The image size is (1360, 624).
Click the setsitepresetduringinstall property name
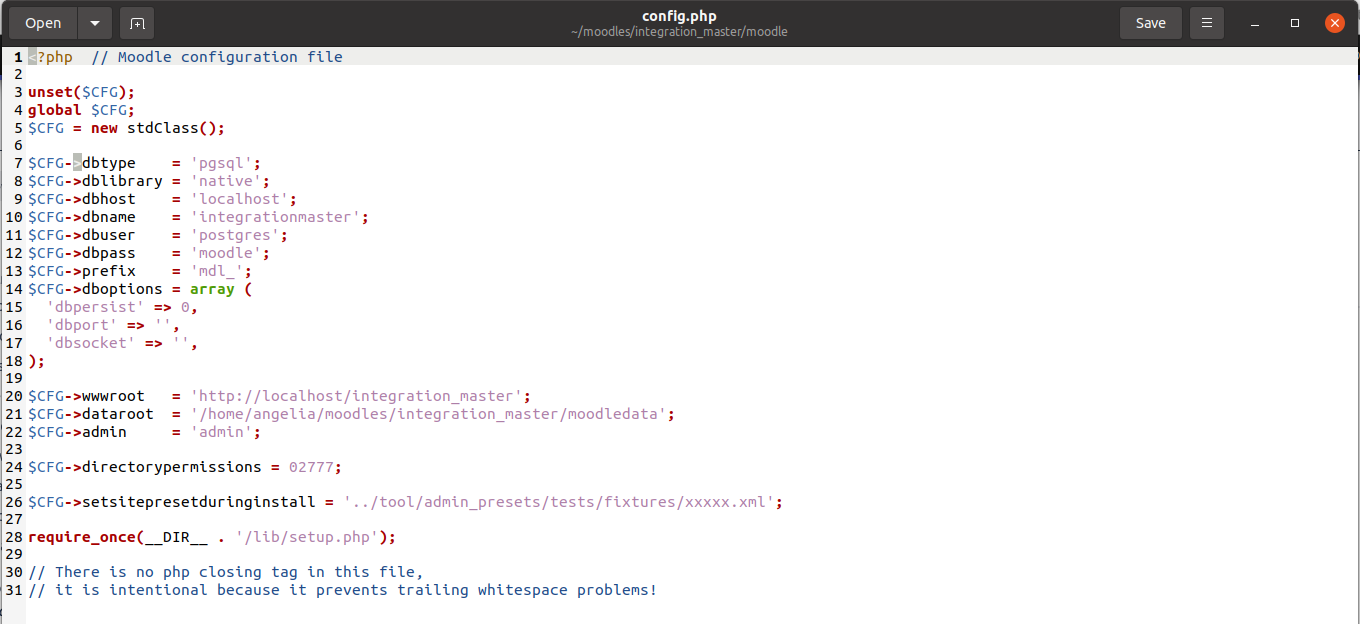(x=199, y=502)
